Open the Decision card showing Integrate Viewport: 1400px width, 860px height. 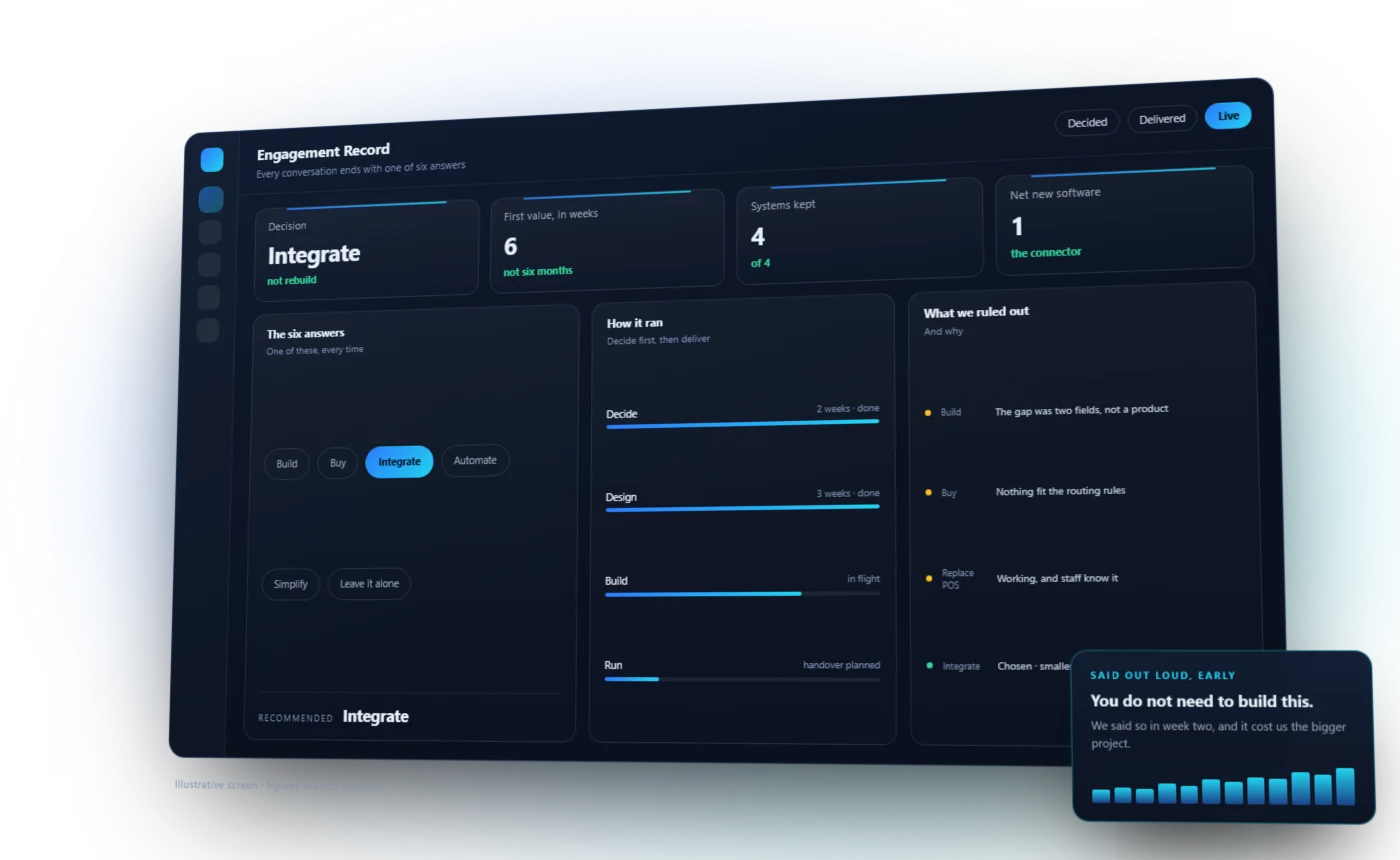click(x=366, y=251)
